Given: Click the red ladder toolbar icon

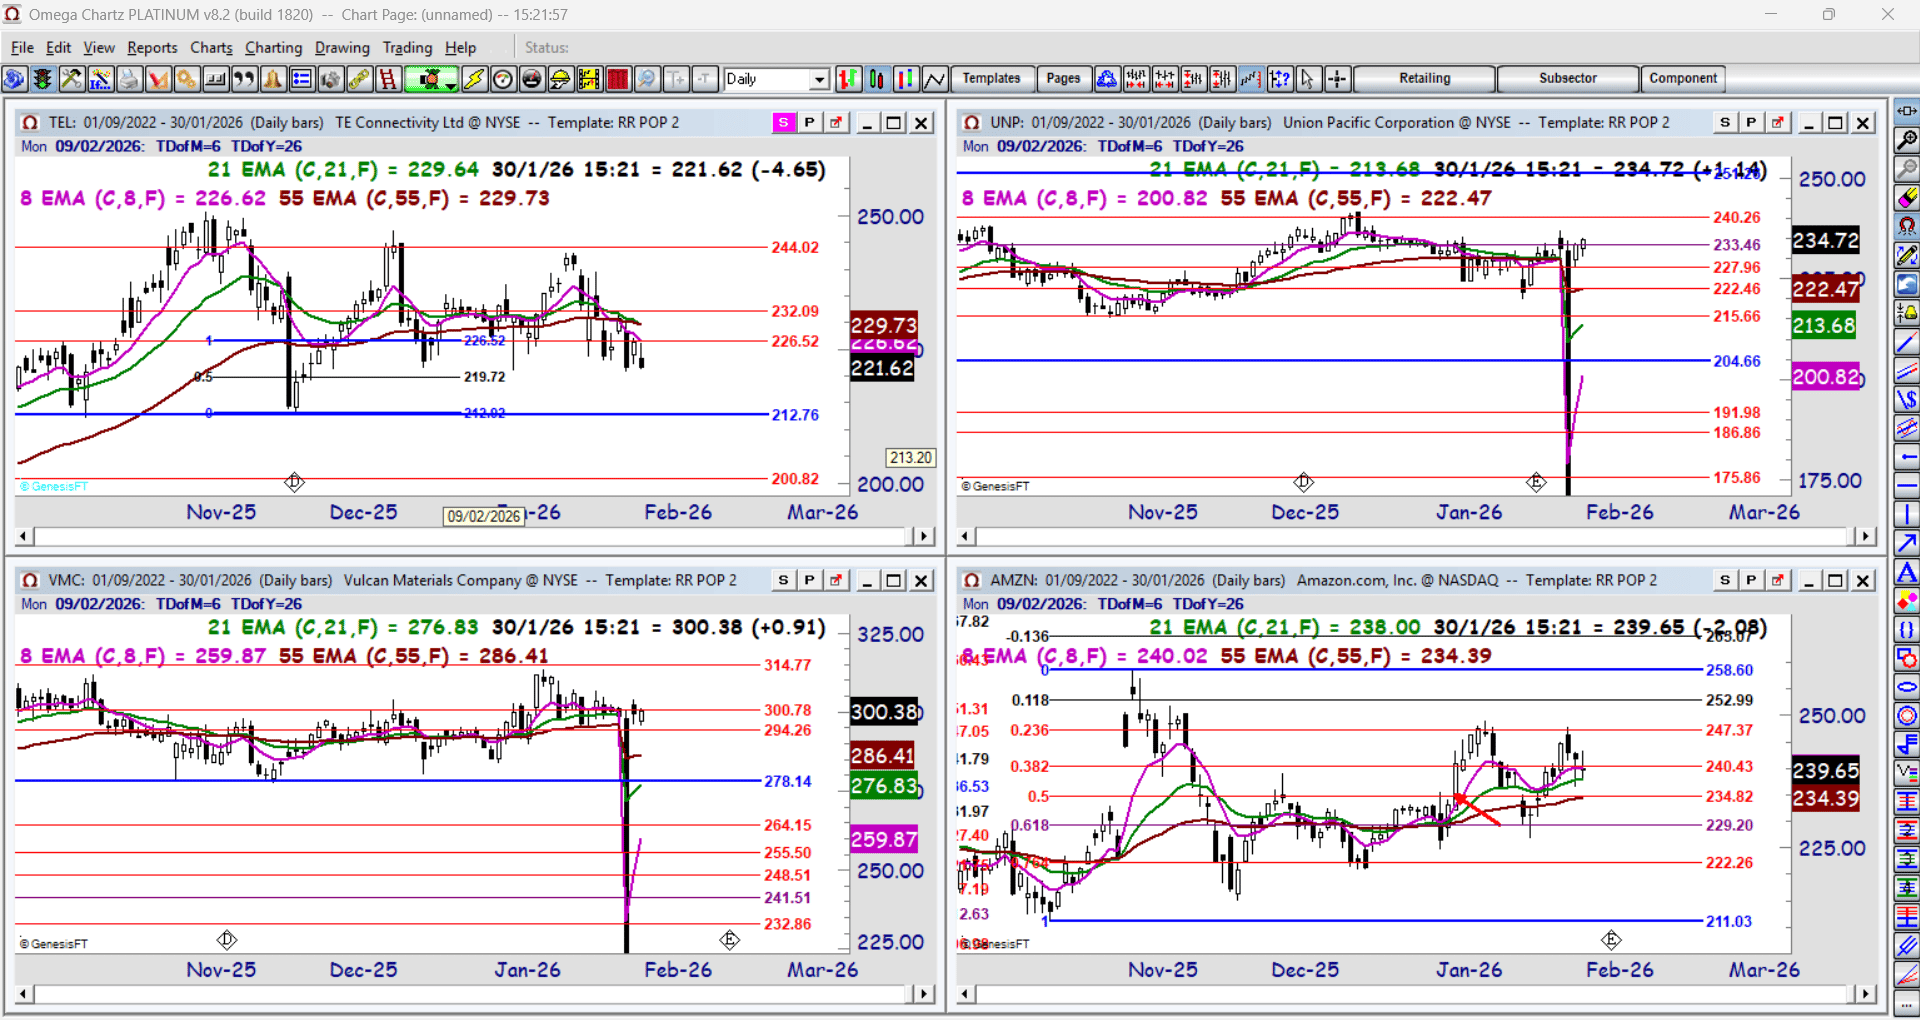Looking at the screenshot, I should coord(388,79).
